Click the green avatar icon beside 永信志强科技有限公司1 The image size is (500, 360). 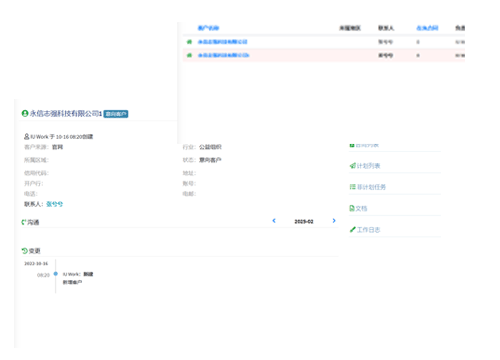click(x=25, y=113)
